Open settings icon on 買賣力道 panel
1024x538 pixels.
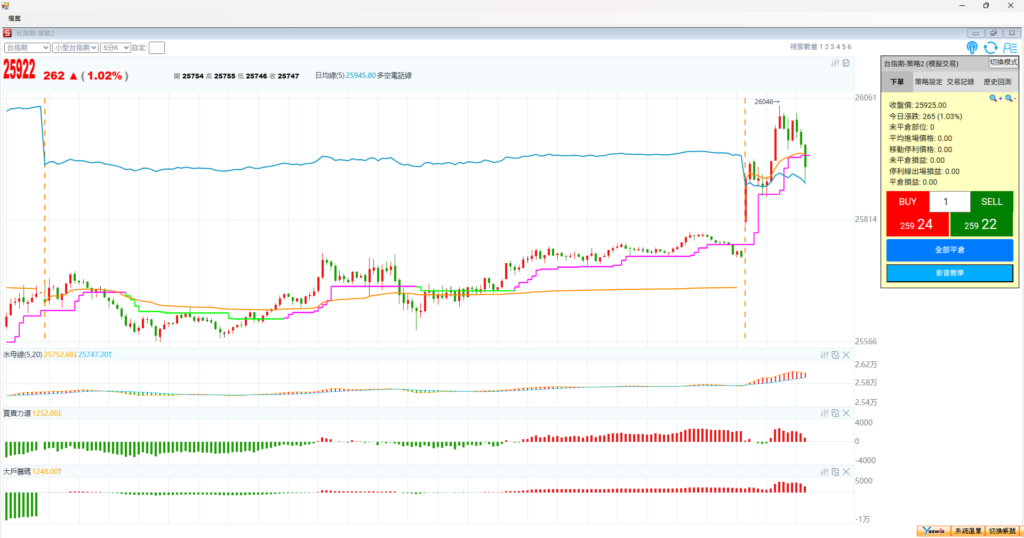click(824, 413)
